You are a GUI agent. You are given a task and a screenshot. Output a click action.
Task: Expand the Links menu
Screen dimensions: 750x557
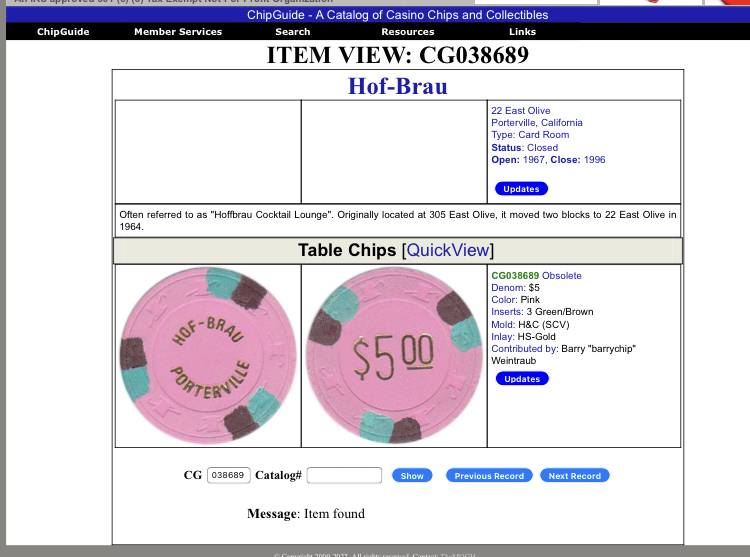(x=522, y=32)
